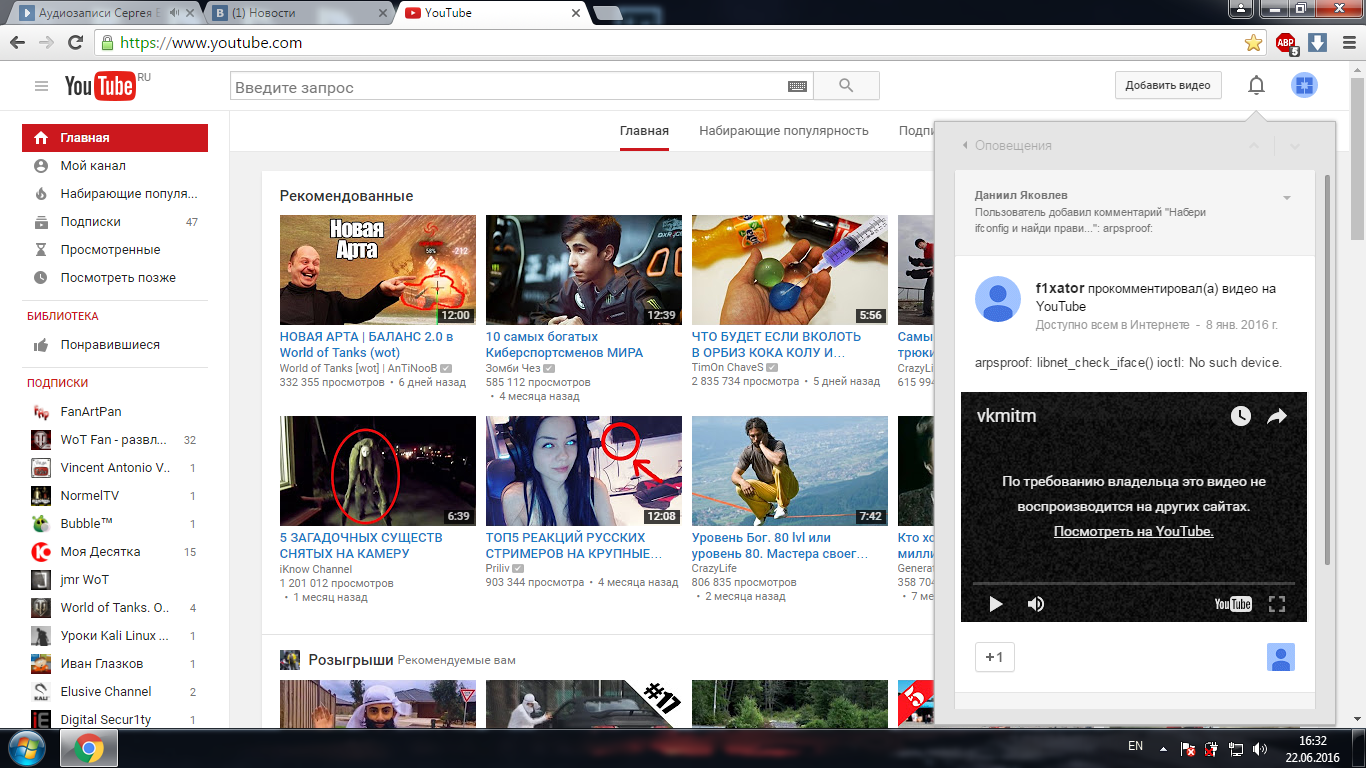The width and height of the screenshot is (1366, 768).
Task: Click the notifications bell icon
Action: [1256, 86]
